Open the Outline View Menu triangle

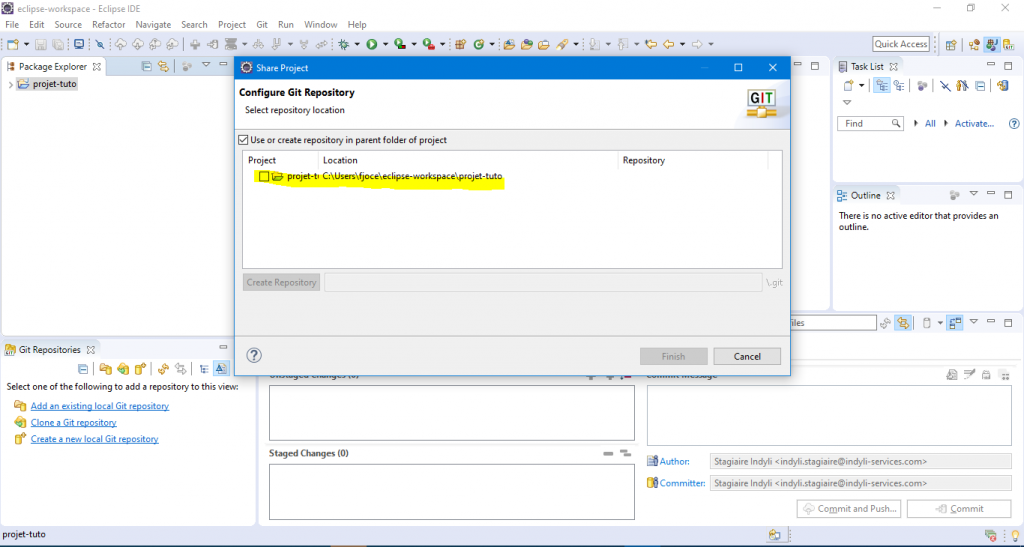[x=974, y=194]
